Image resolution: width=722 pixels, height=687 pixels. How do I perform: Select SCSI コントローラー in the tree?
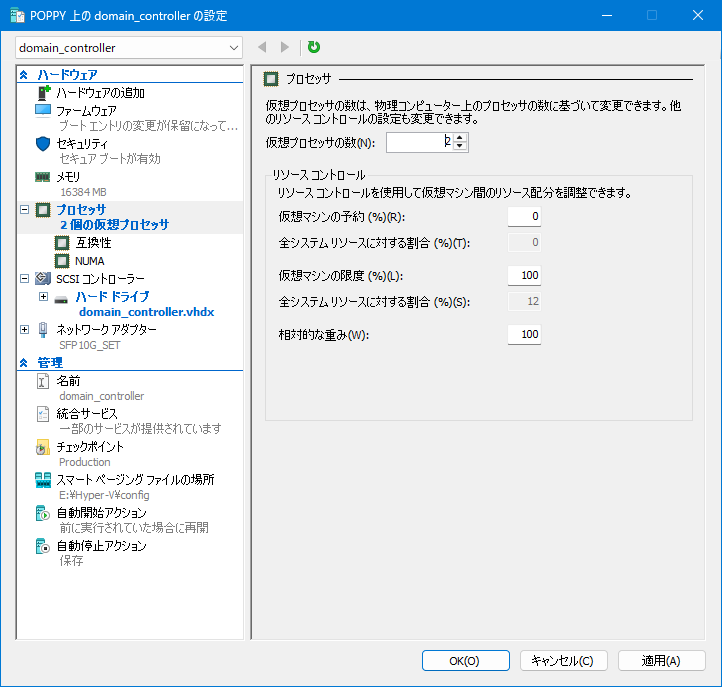point(100,279)
